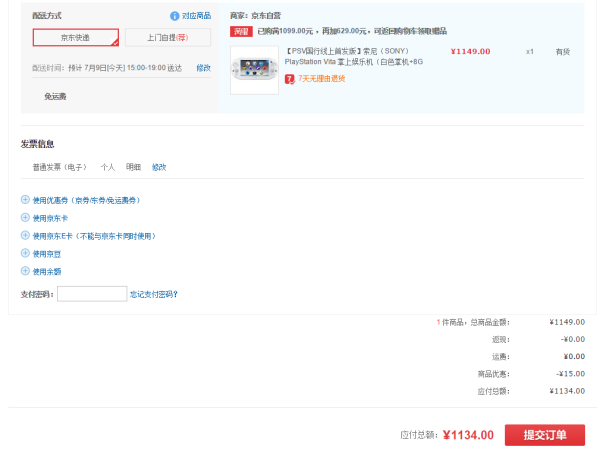Click the 免运费 label

[x=55, y=96]
